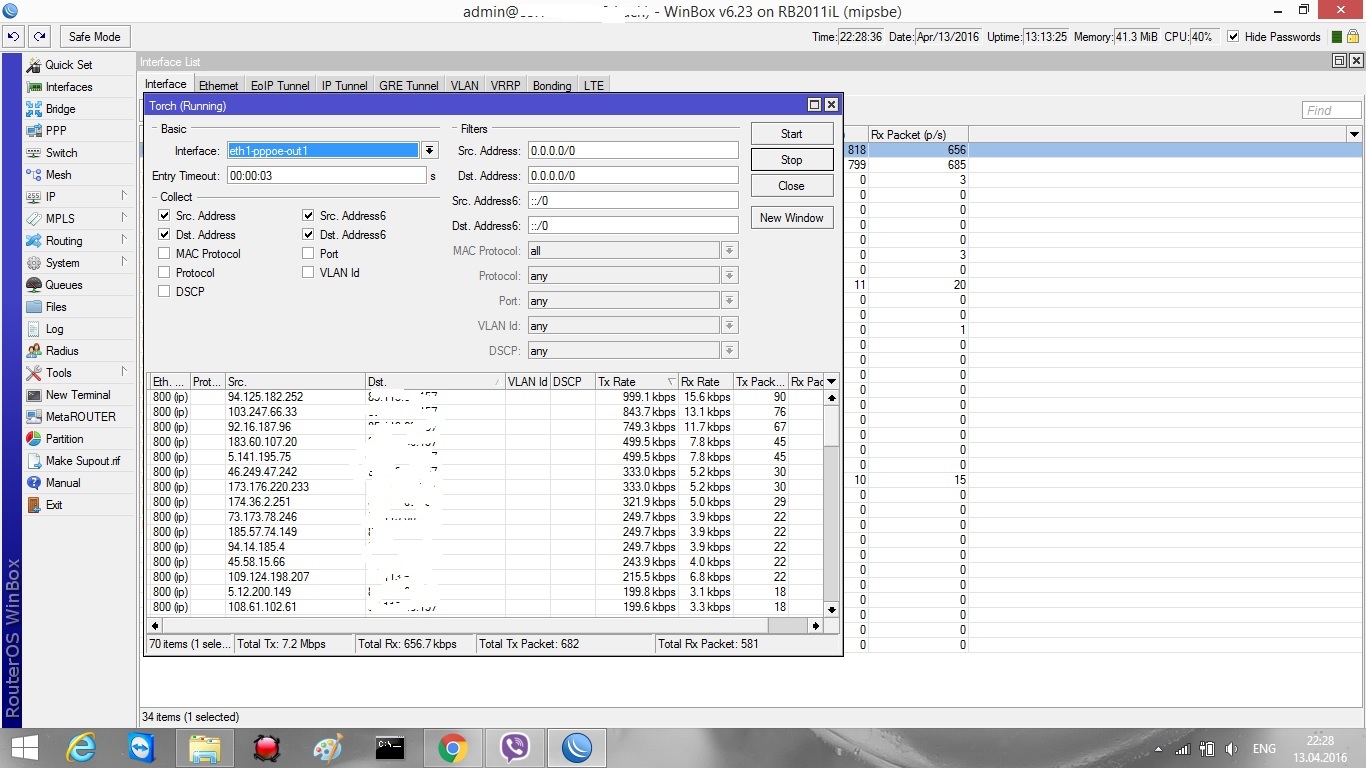This screenshot has width=1366, height=768.
Task: Expand the DSCP filter dropdown
Action: click(x=730, y=351)
